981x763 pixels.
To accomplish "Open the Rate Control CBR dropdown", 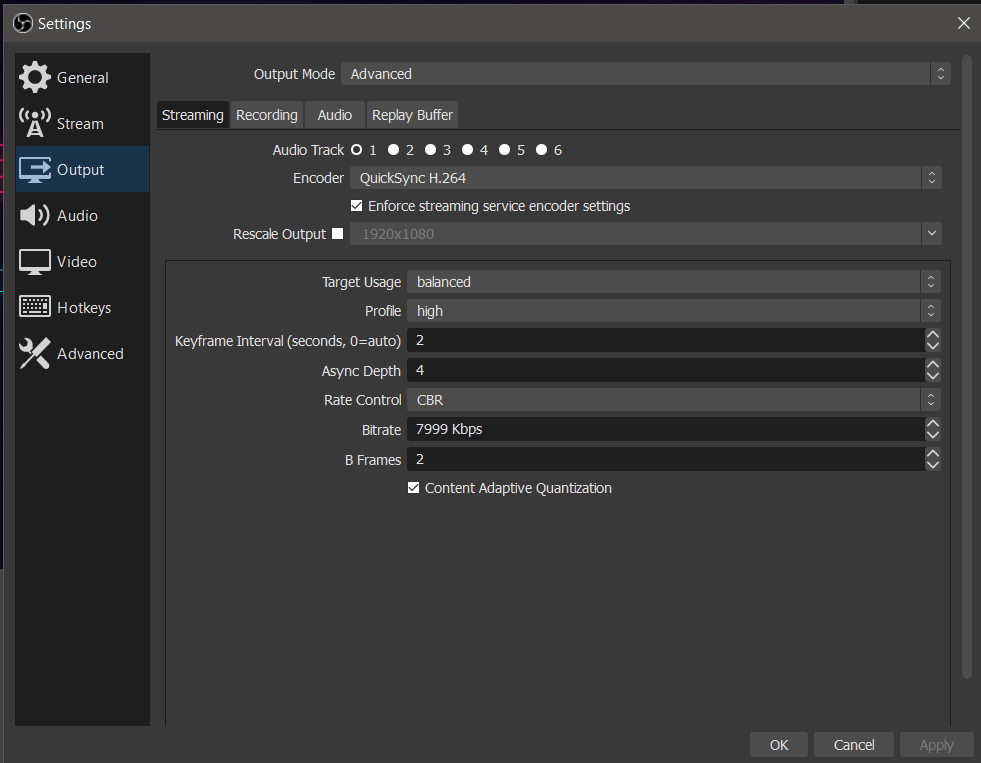I will pyautogui.click(x=674, y=400).
